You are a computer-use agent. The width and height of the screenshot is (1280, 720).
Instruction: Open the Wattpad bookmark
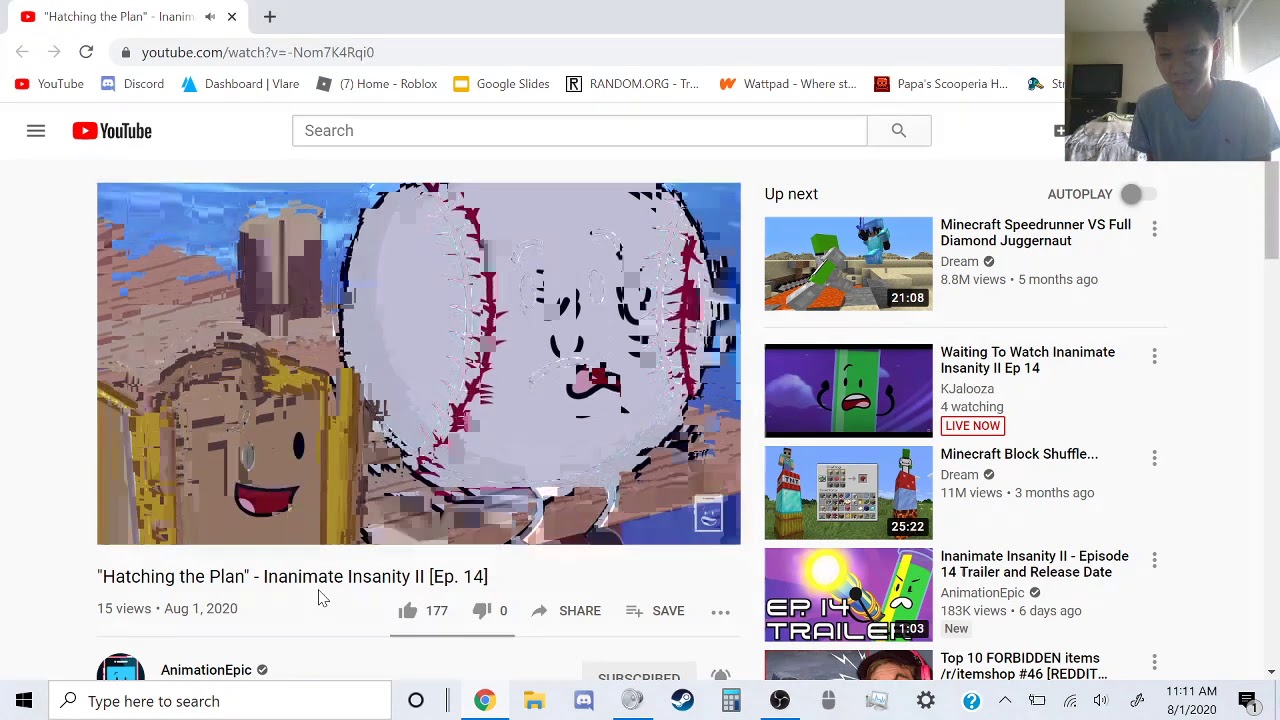point(787,84)
